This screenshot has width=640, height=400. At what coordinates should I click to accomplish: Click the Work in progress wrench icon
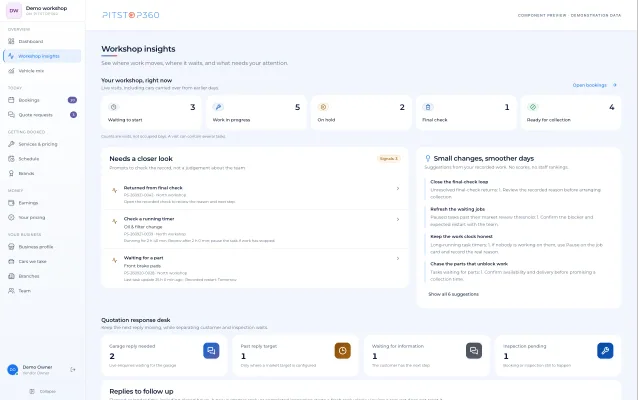pyautogui.click(x=218, y=107)
